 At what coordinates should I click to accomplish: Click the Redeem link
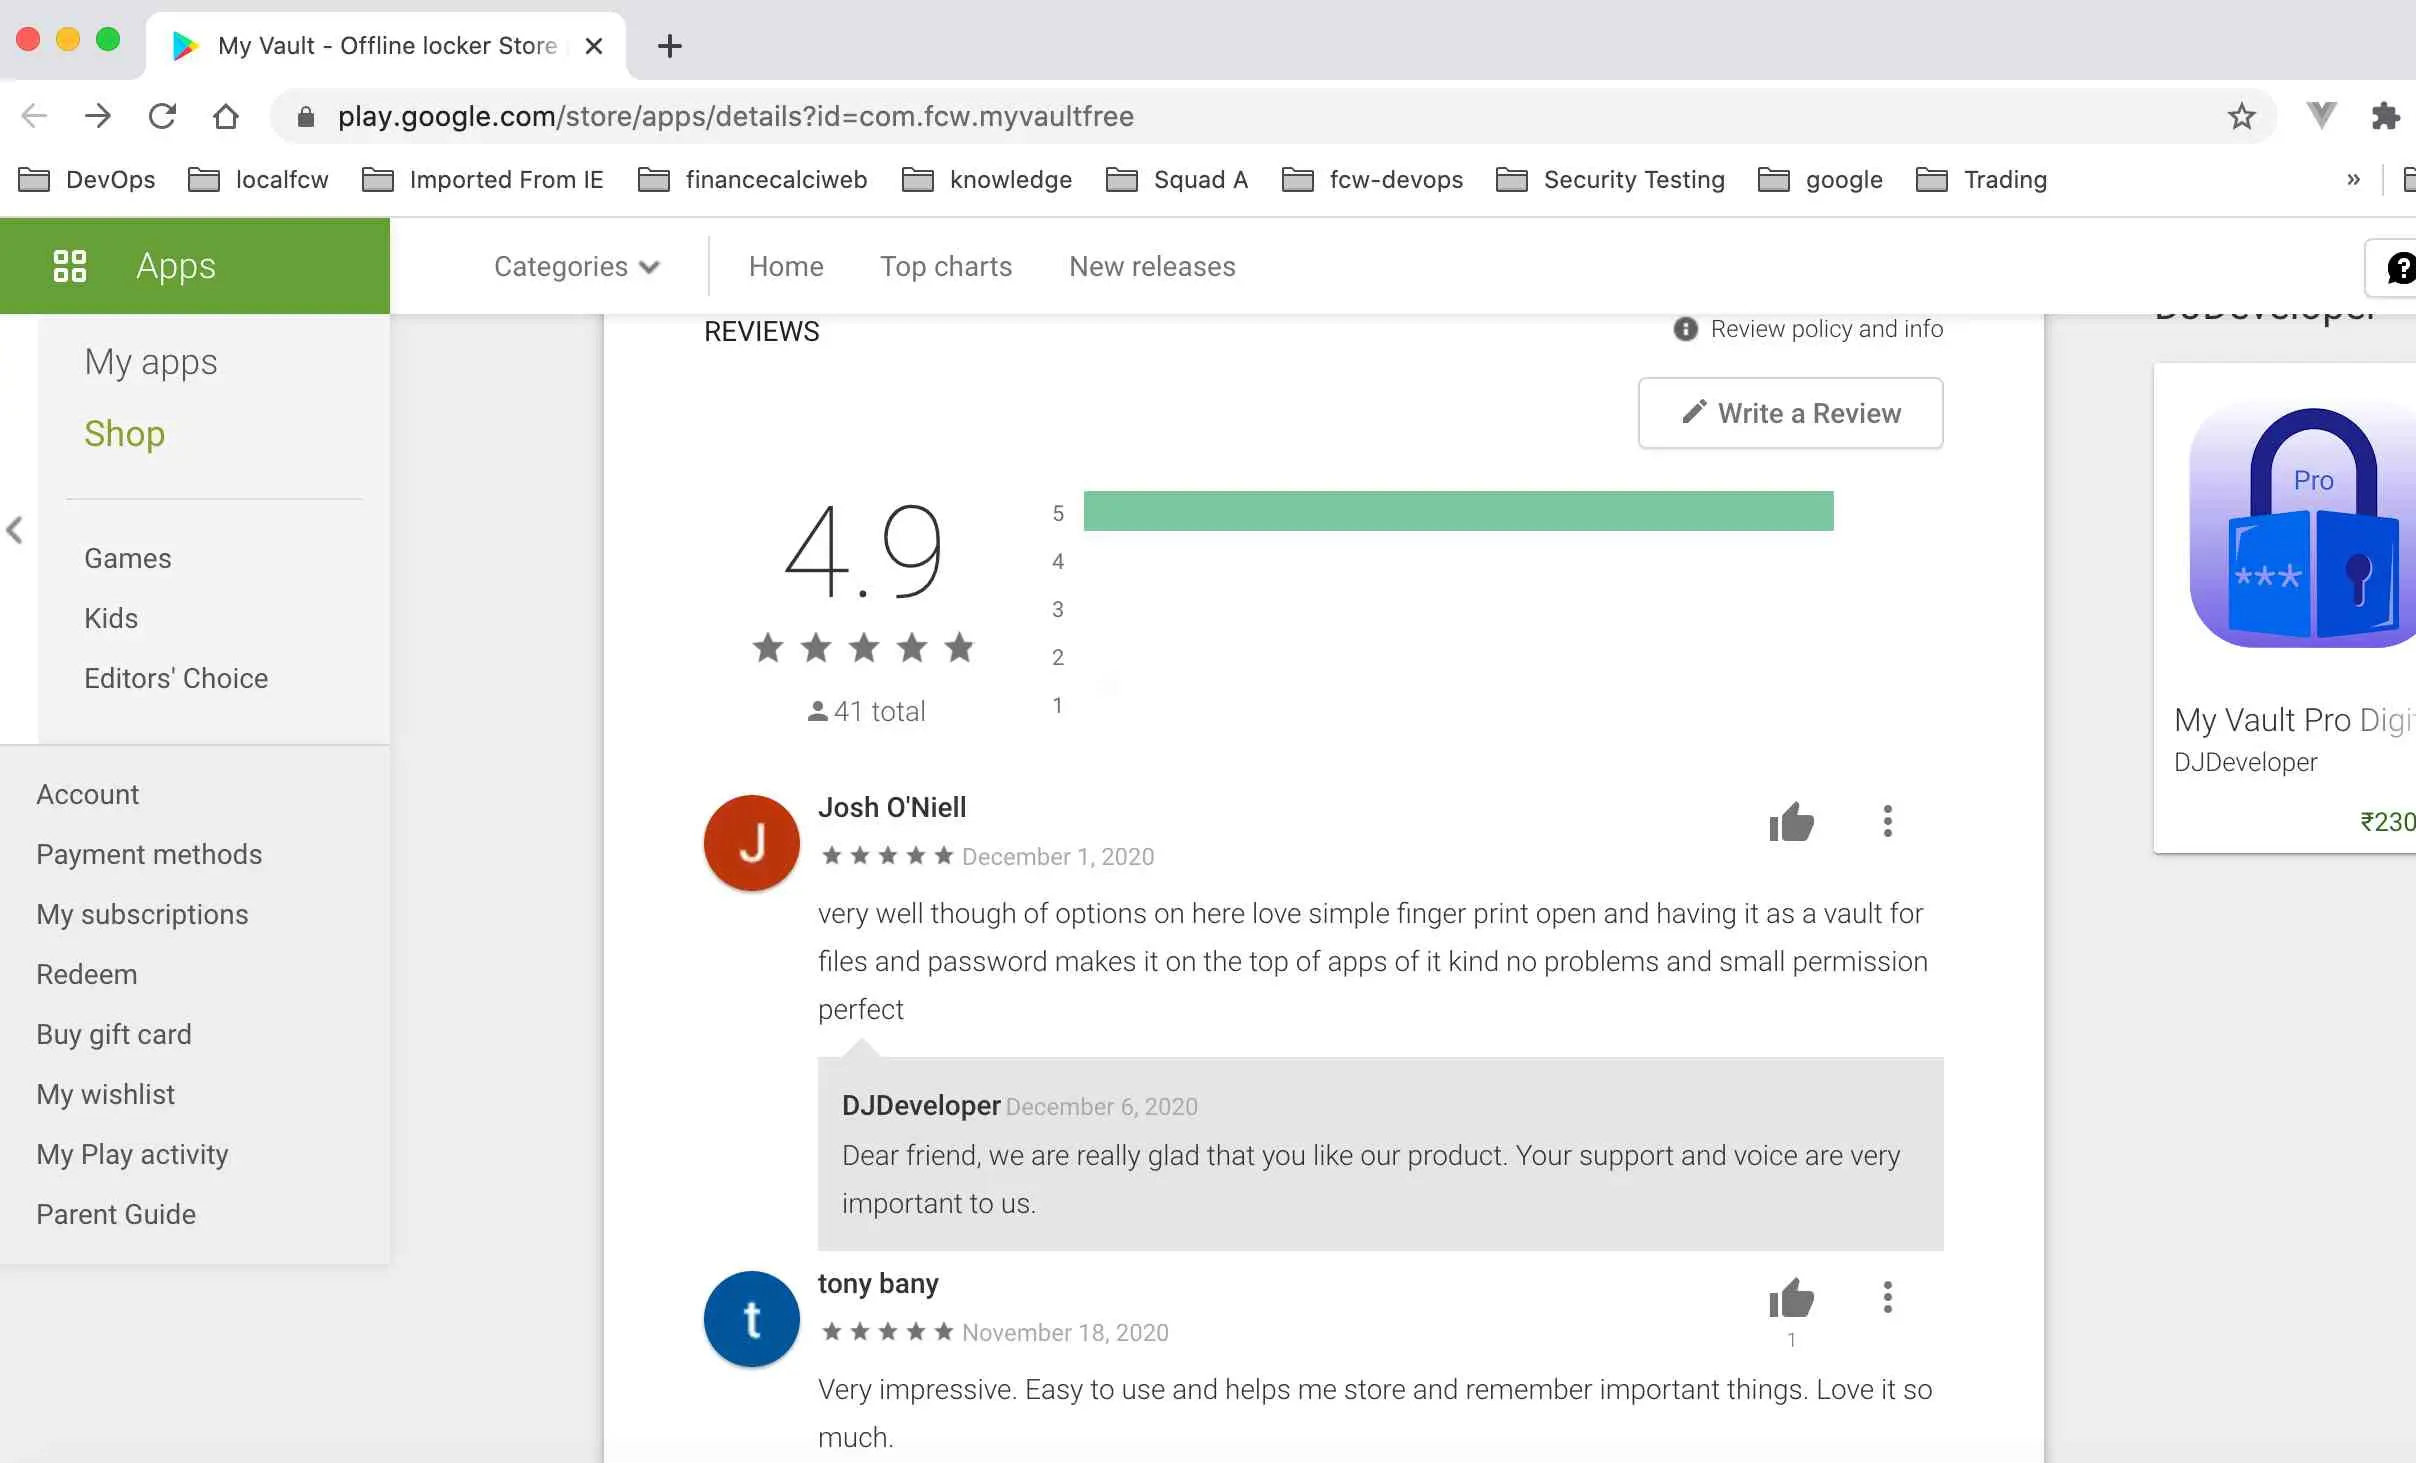(87, 974)
